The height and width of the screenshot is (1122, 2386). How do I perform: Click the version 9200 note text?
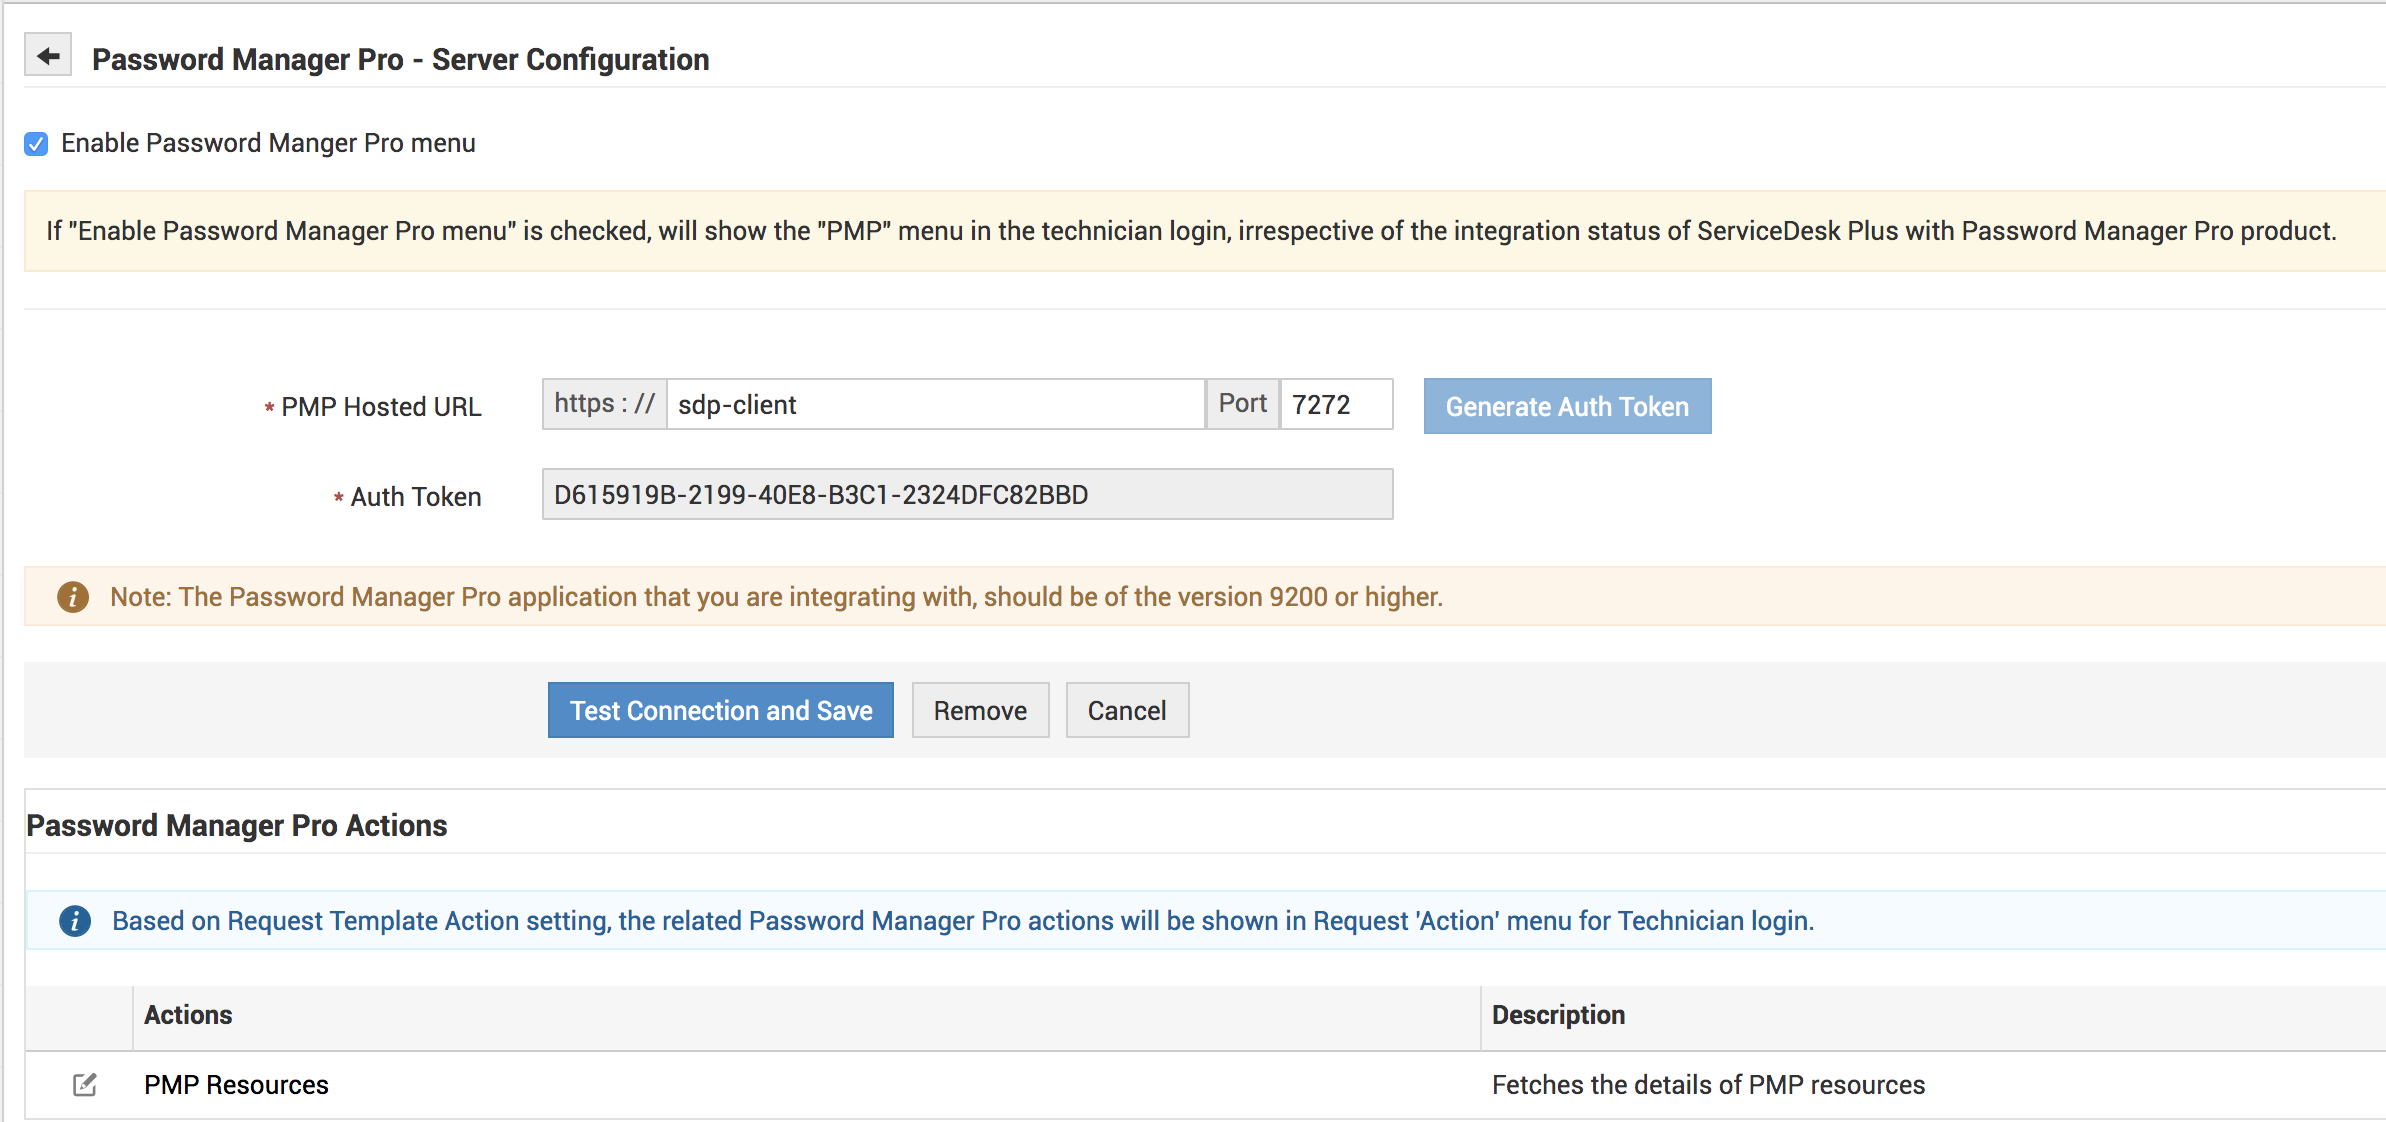(x=776, y=597)
